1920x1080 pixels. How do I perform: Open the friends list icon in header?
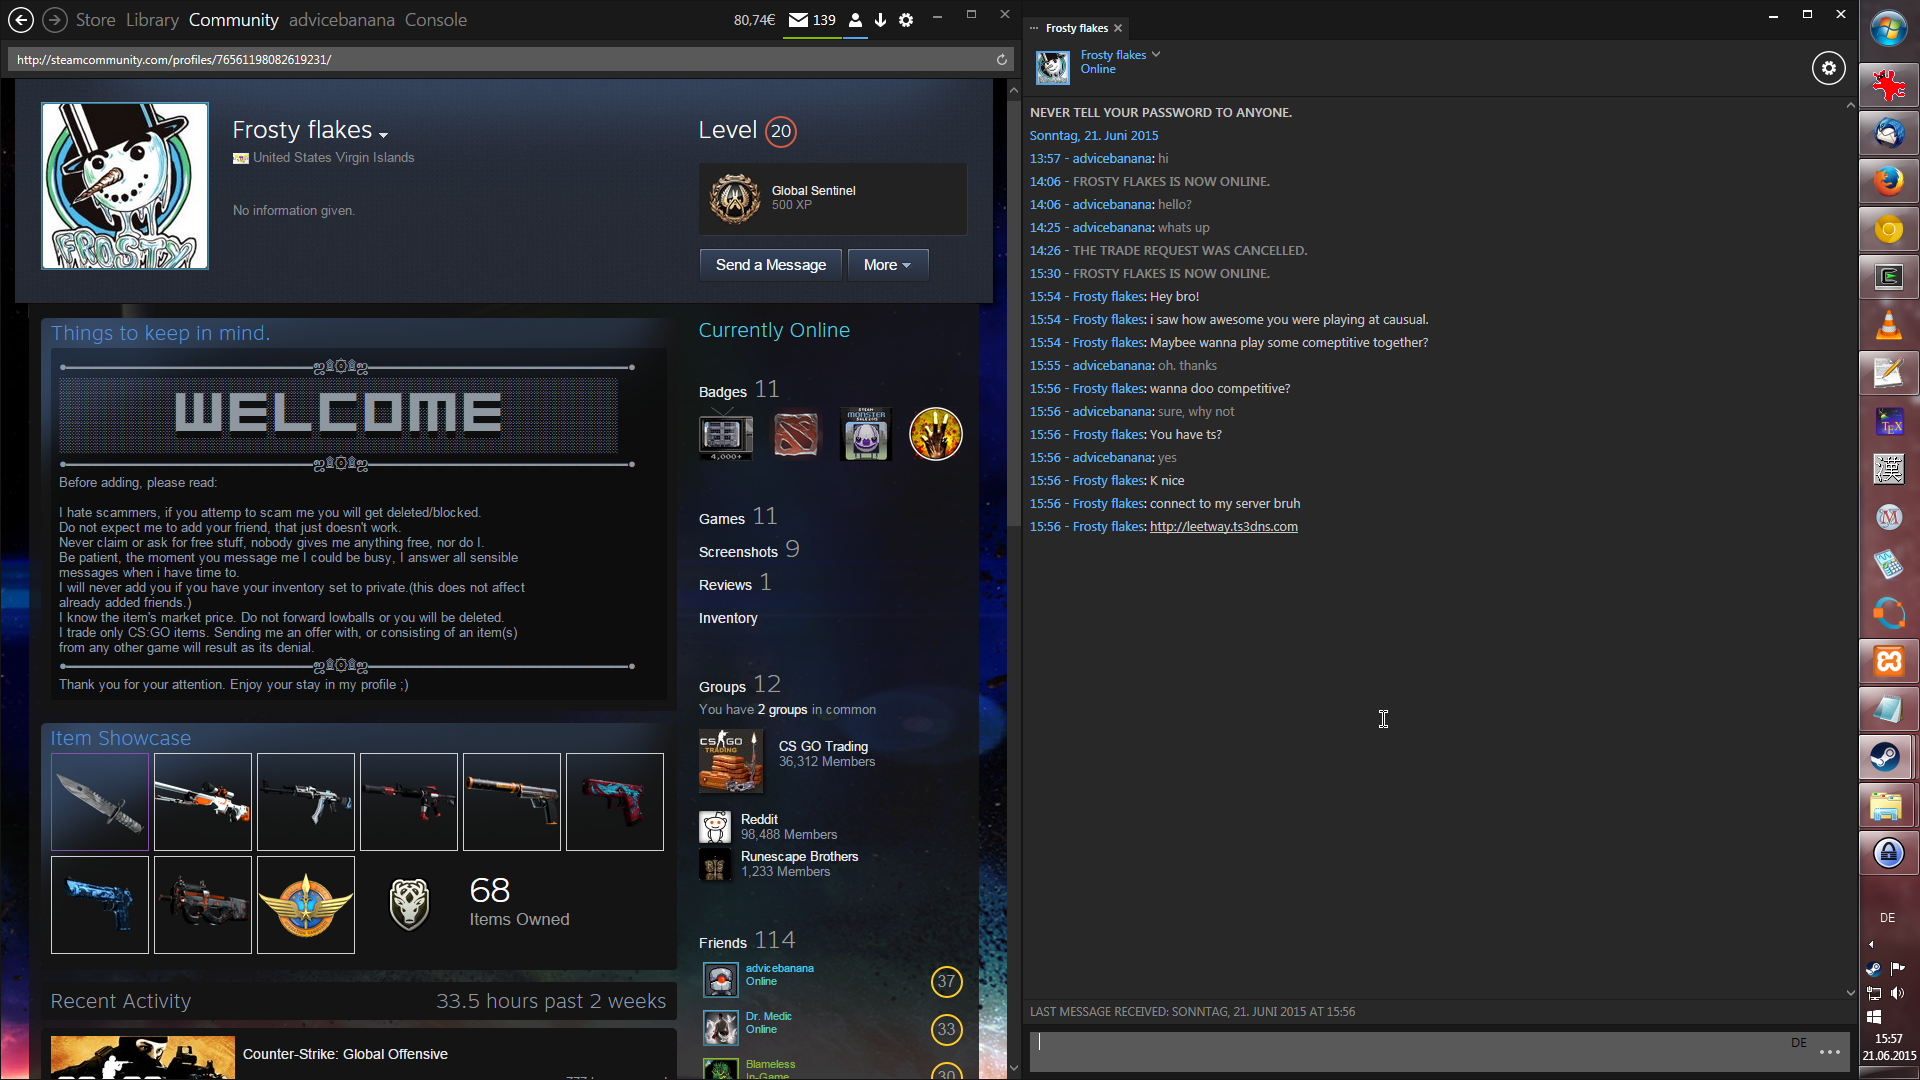855,19
